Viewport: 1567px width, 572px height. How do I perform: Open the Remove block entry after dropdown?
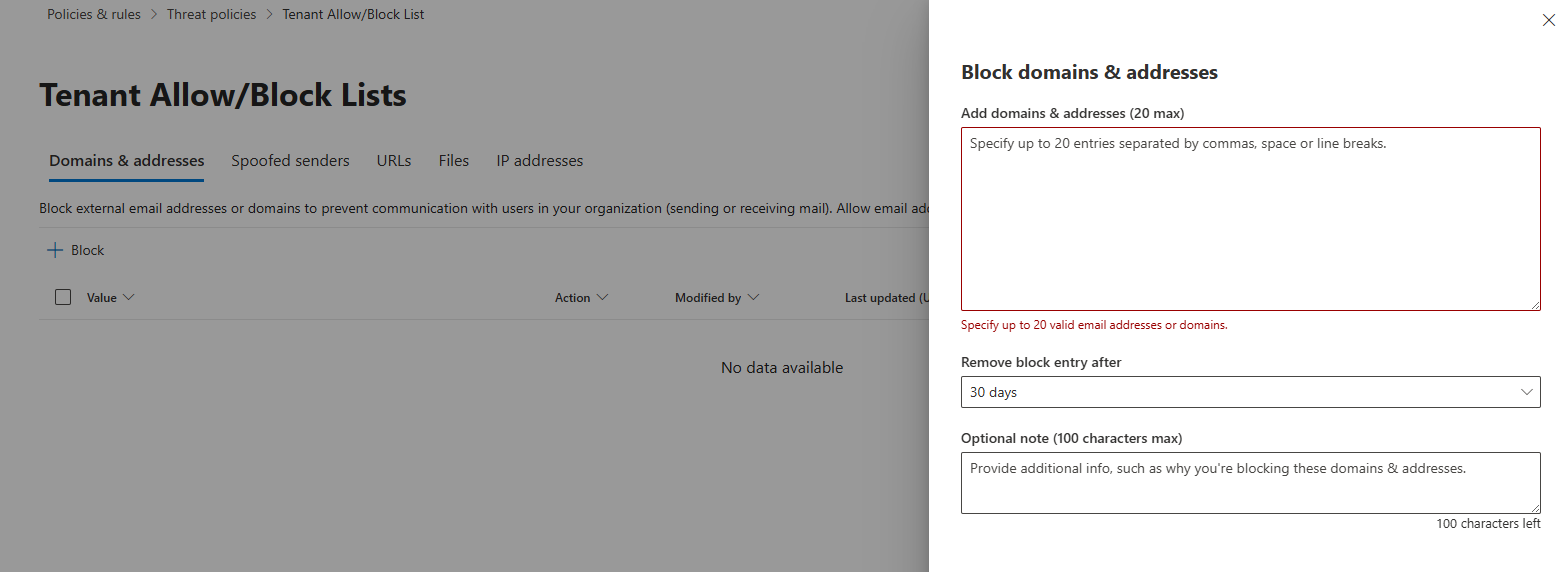click(1250, 392)
